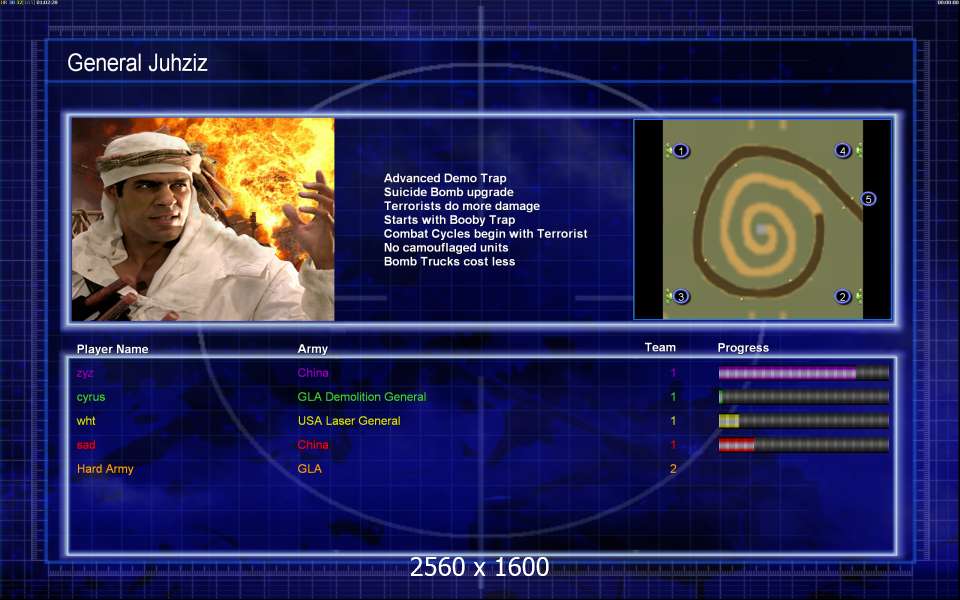The width and height of the screenshot is (960, 600).
Task: Click the red progress bar for sad
Action: pyautogui.click(x=803, y=444)
